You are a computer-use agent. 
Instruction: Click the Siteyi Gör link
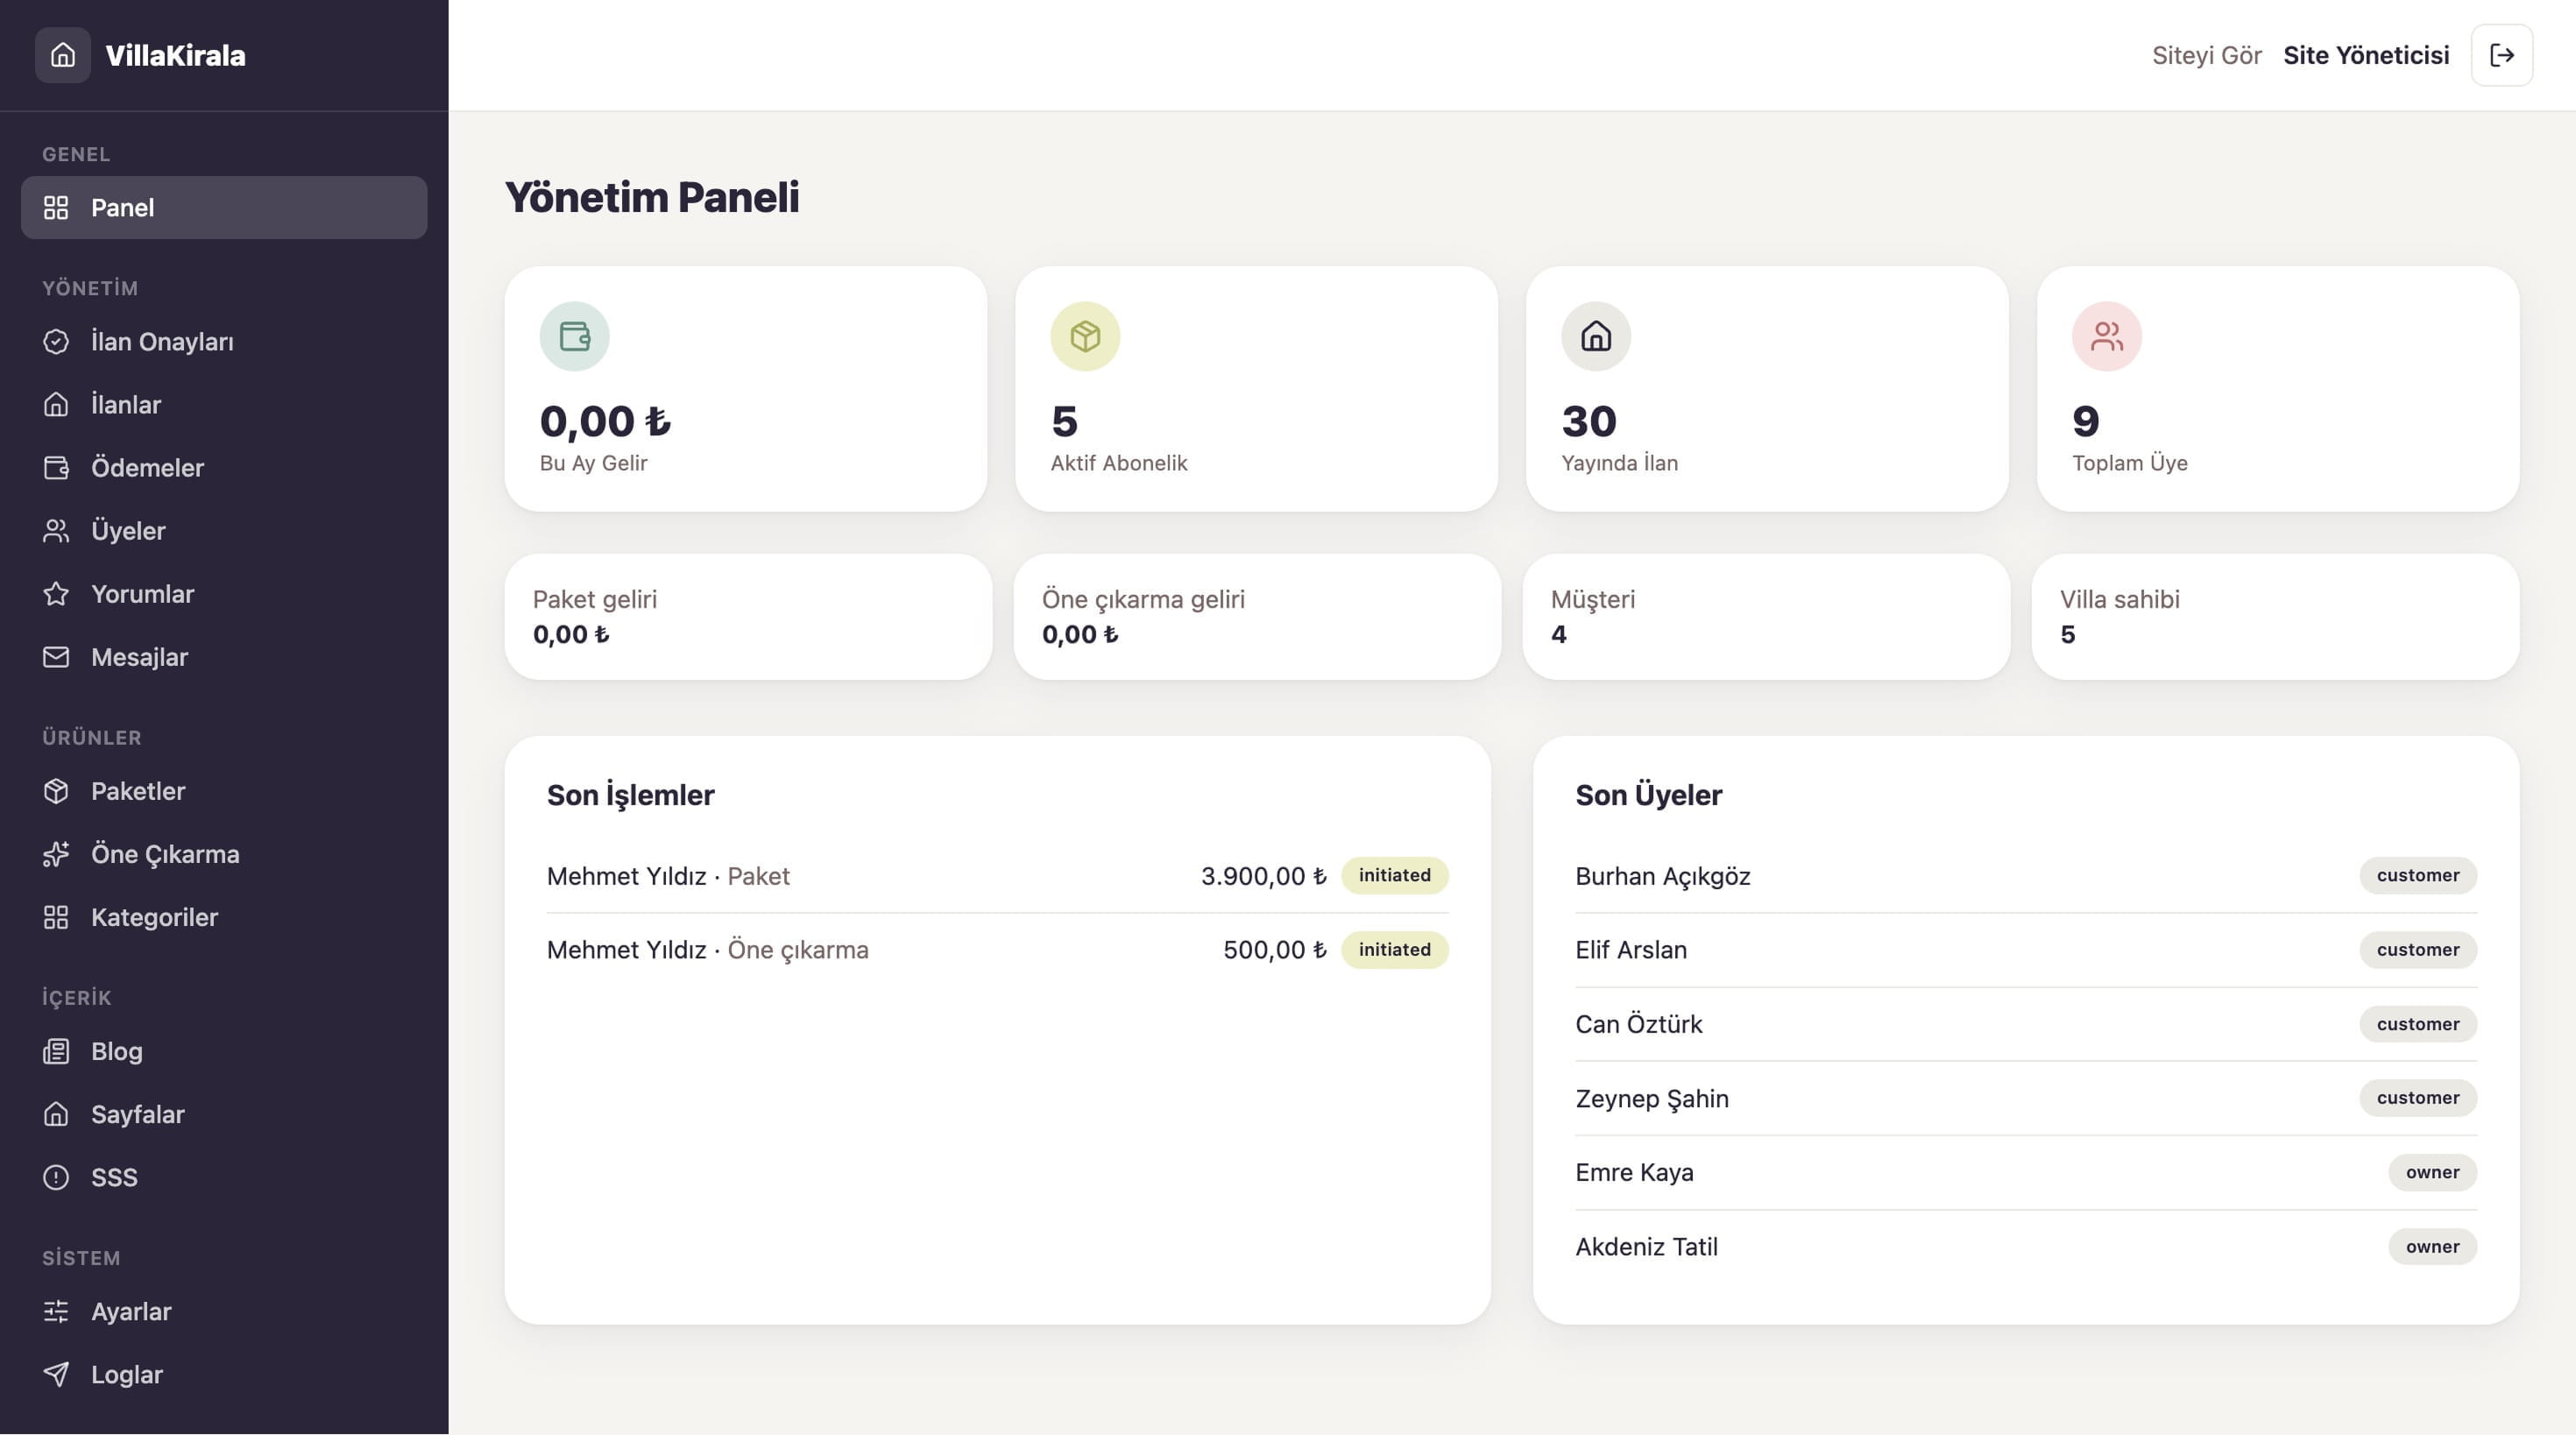(2206, 55)
